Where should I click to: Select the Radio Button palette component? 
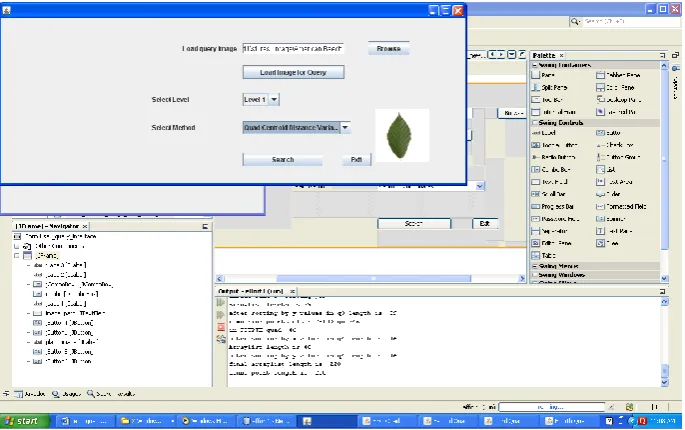554,157
